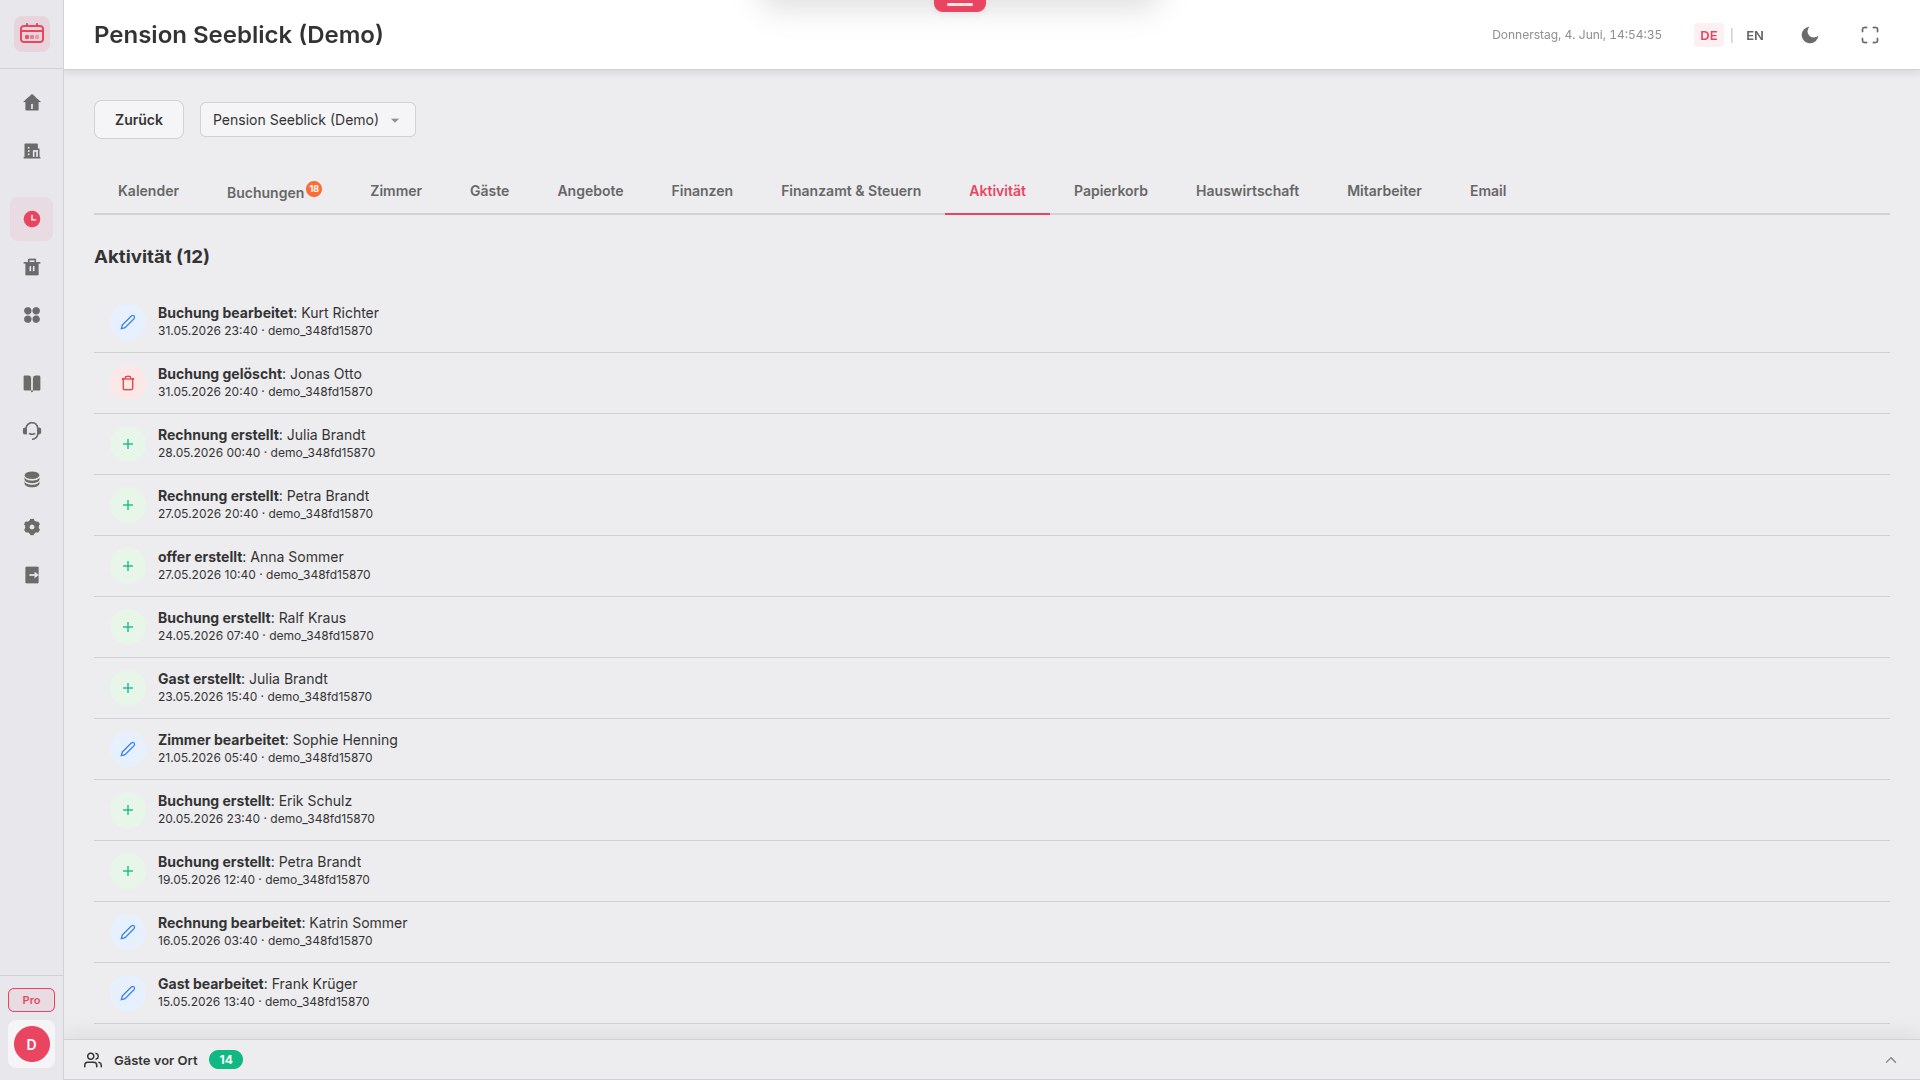This screenshot has width=1920, height=1080.
Task: Click the 'Gast bearbeitet: Frank Krüger' text
Action: tap(258, 984)
